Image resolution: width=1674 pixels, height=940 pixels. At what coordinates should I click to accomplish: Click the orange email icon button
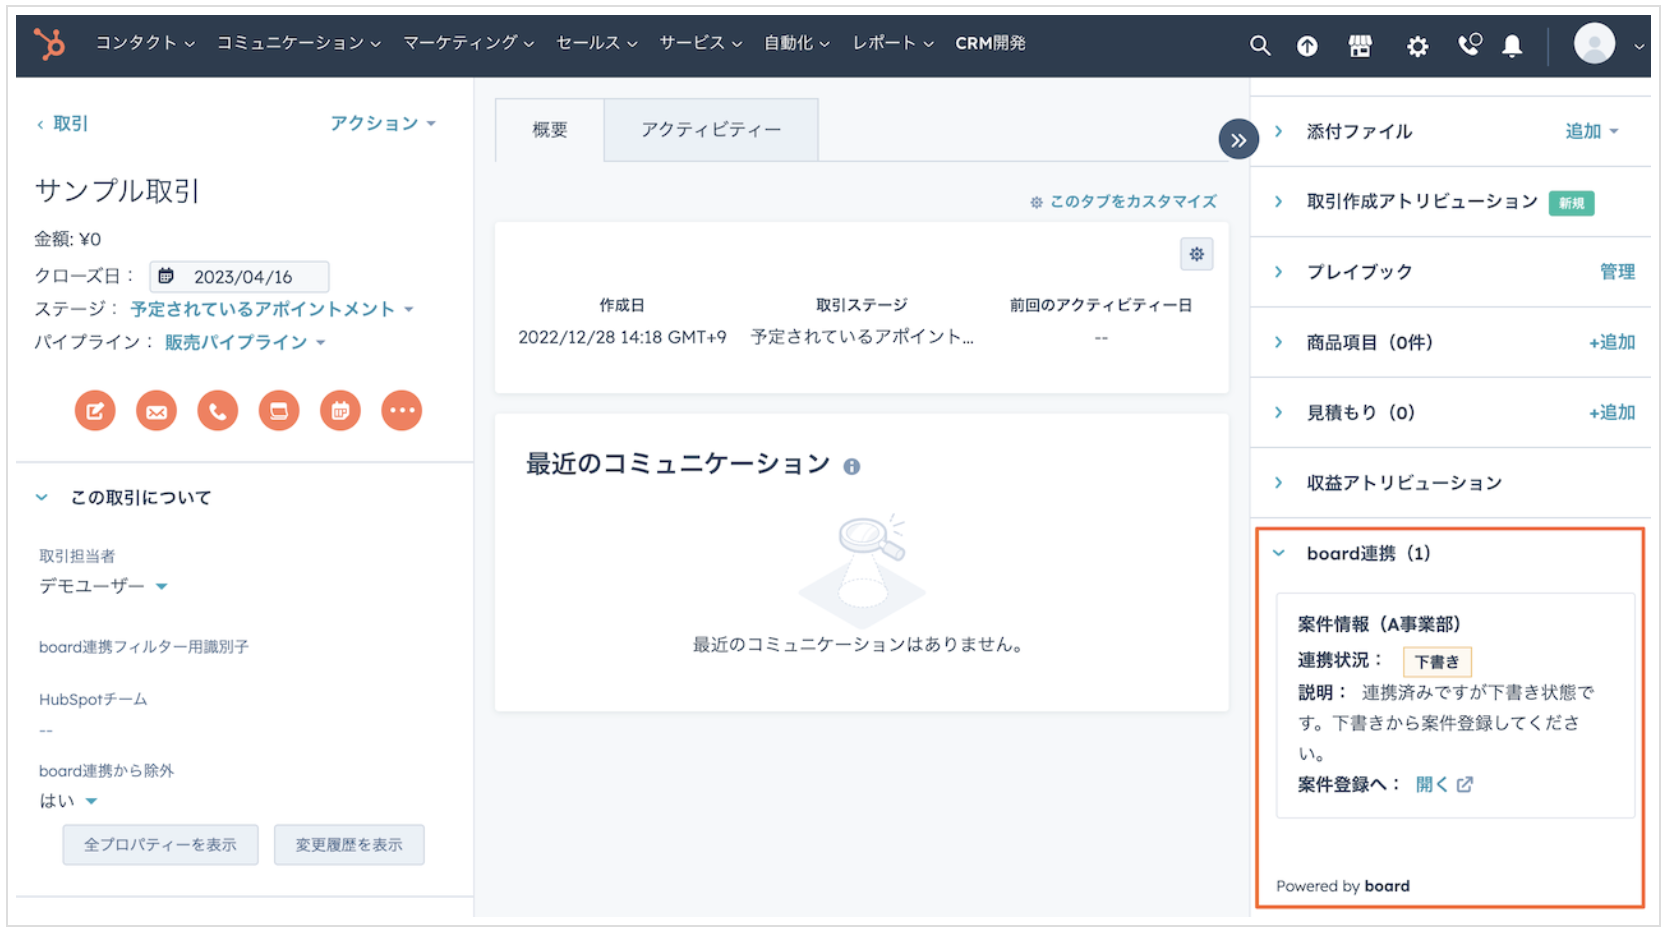[156, 411]
